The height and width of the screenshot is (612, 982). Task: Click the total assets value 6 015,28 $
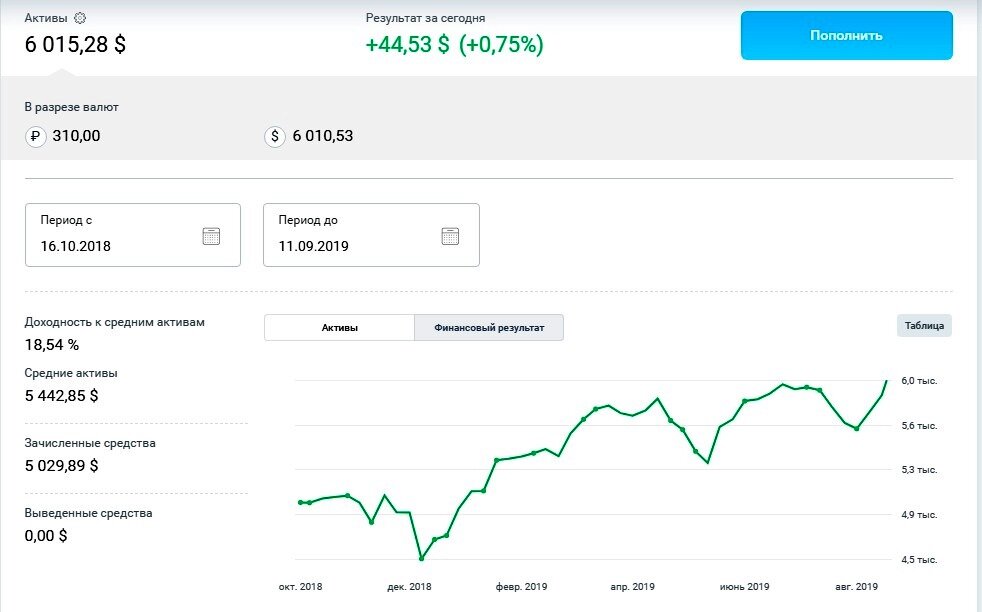tap(75, 44)
